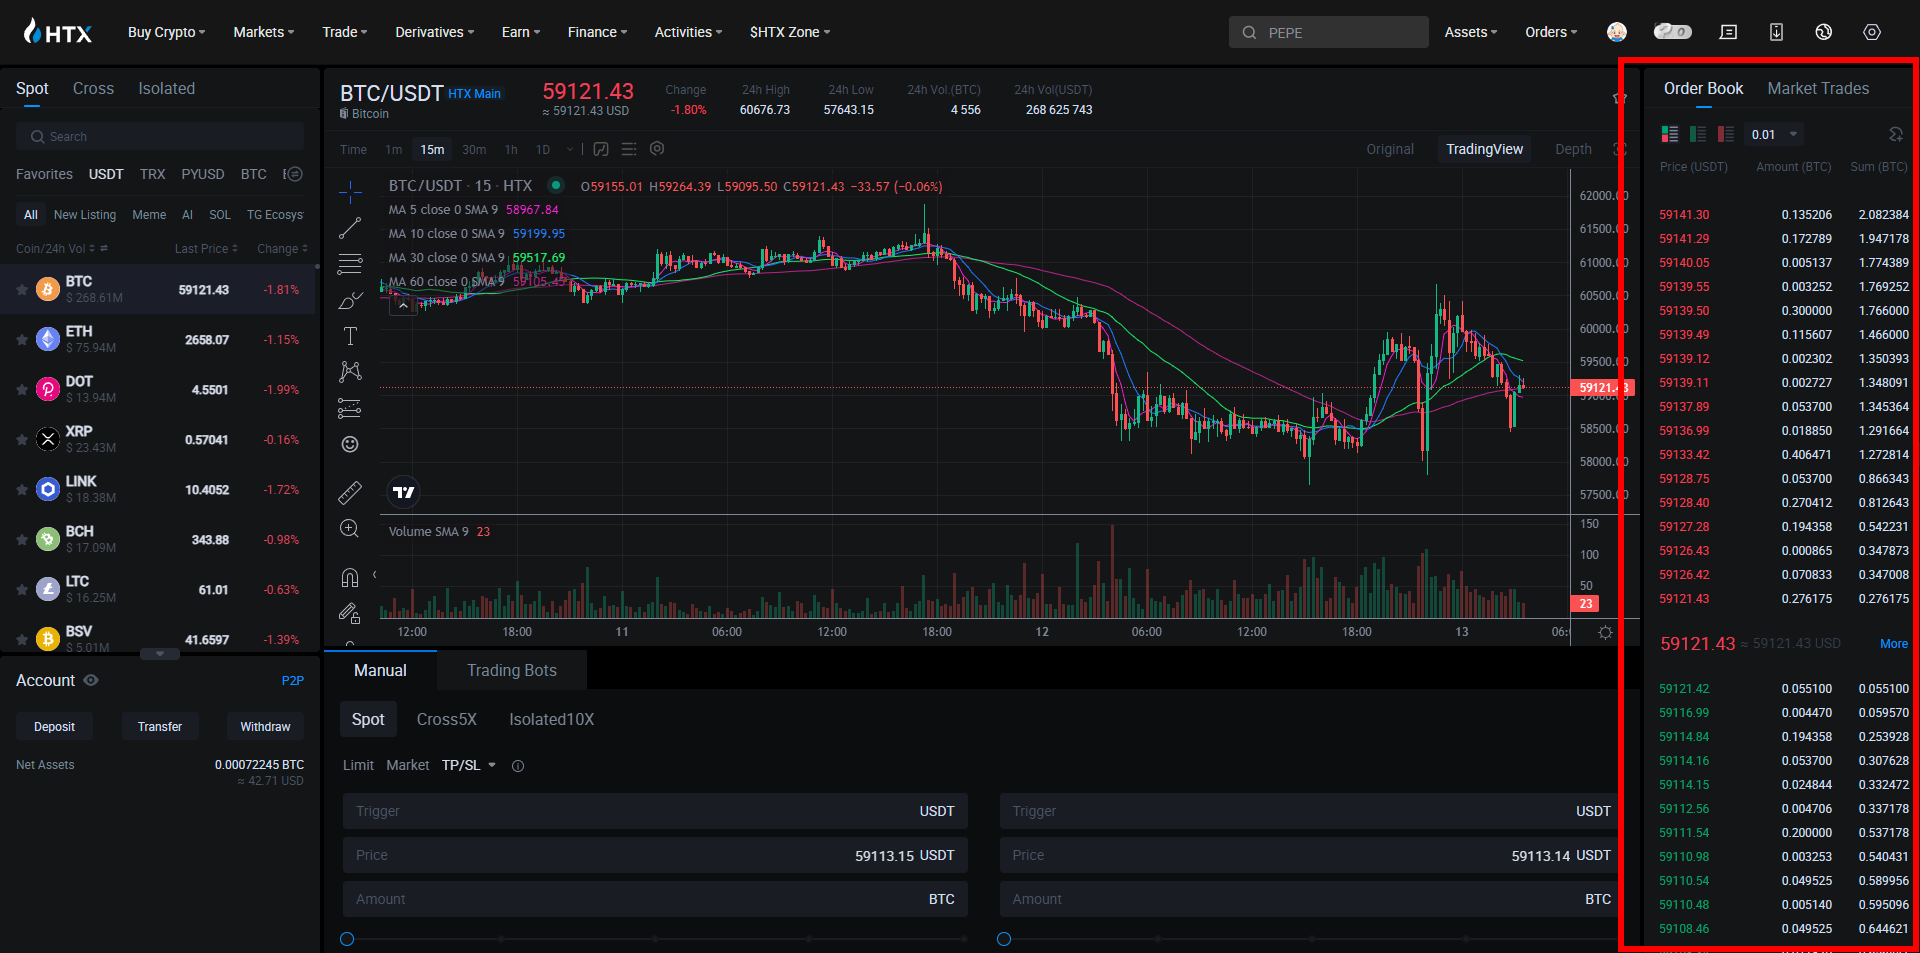Open chart settings hexagon icon
This screenshot has height=953, width=1920.
tap(657, 149)
